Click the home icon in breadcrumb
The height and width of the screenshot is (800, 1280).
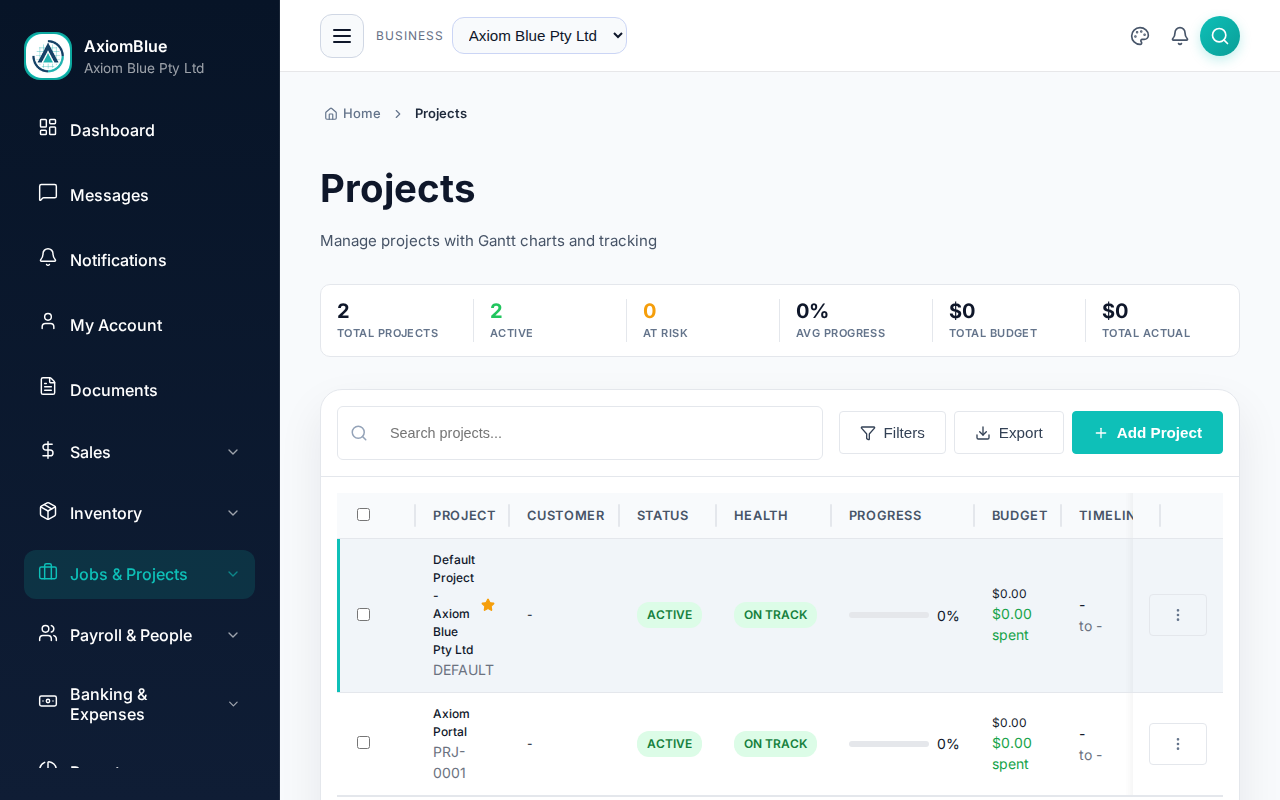pyautogui.click(x=331, y=114)
